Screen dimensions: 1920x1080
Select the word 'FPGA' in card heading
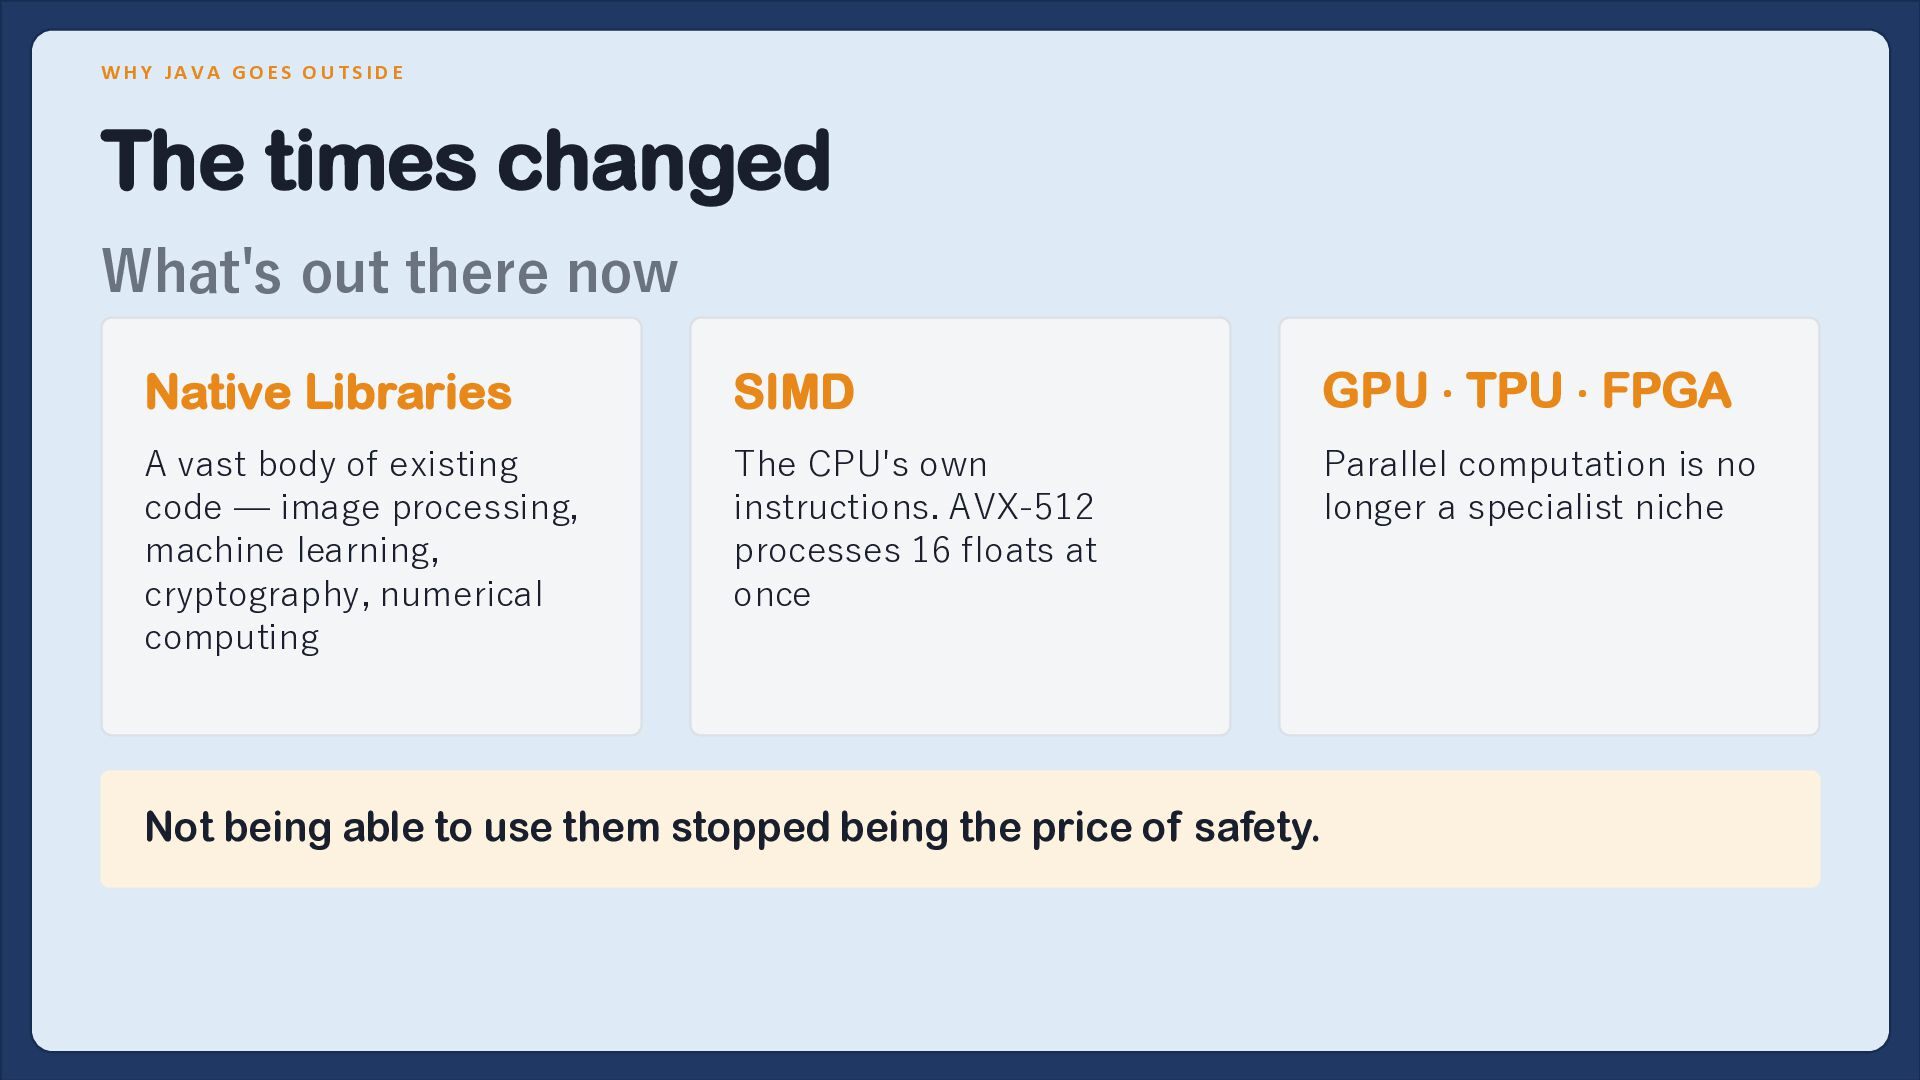pos(1666,390)
